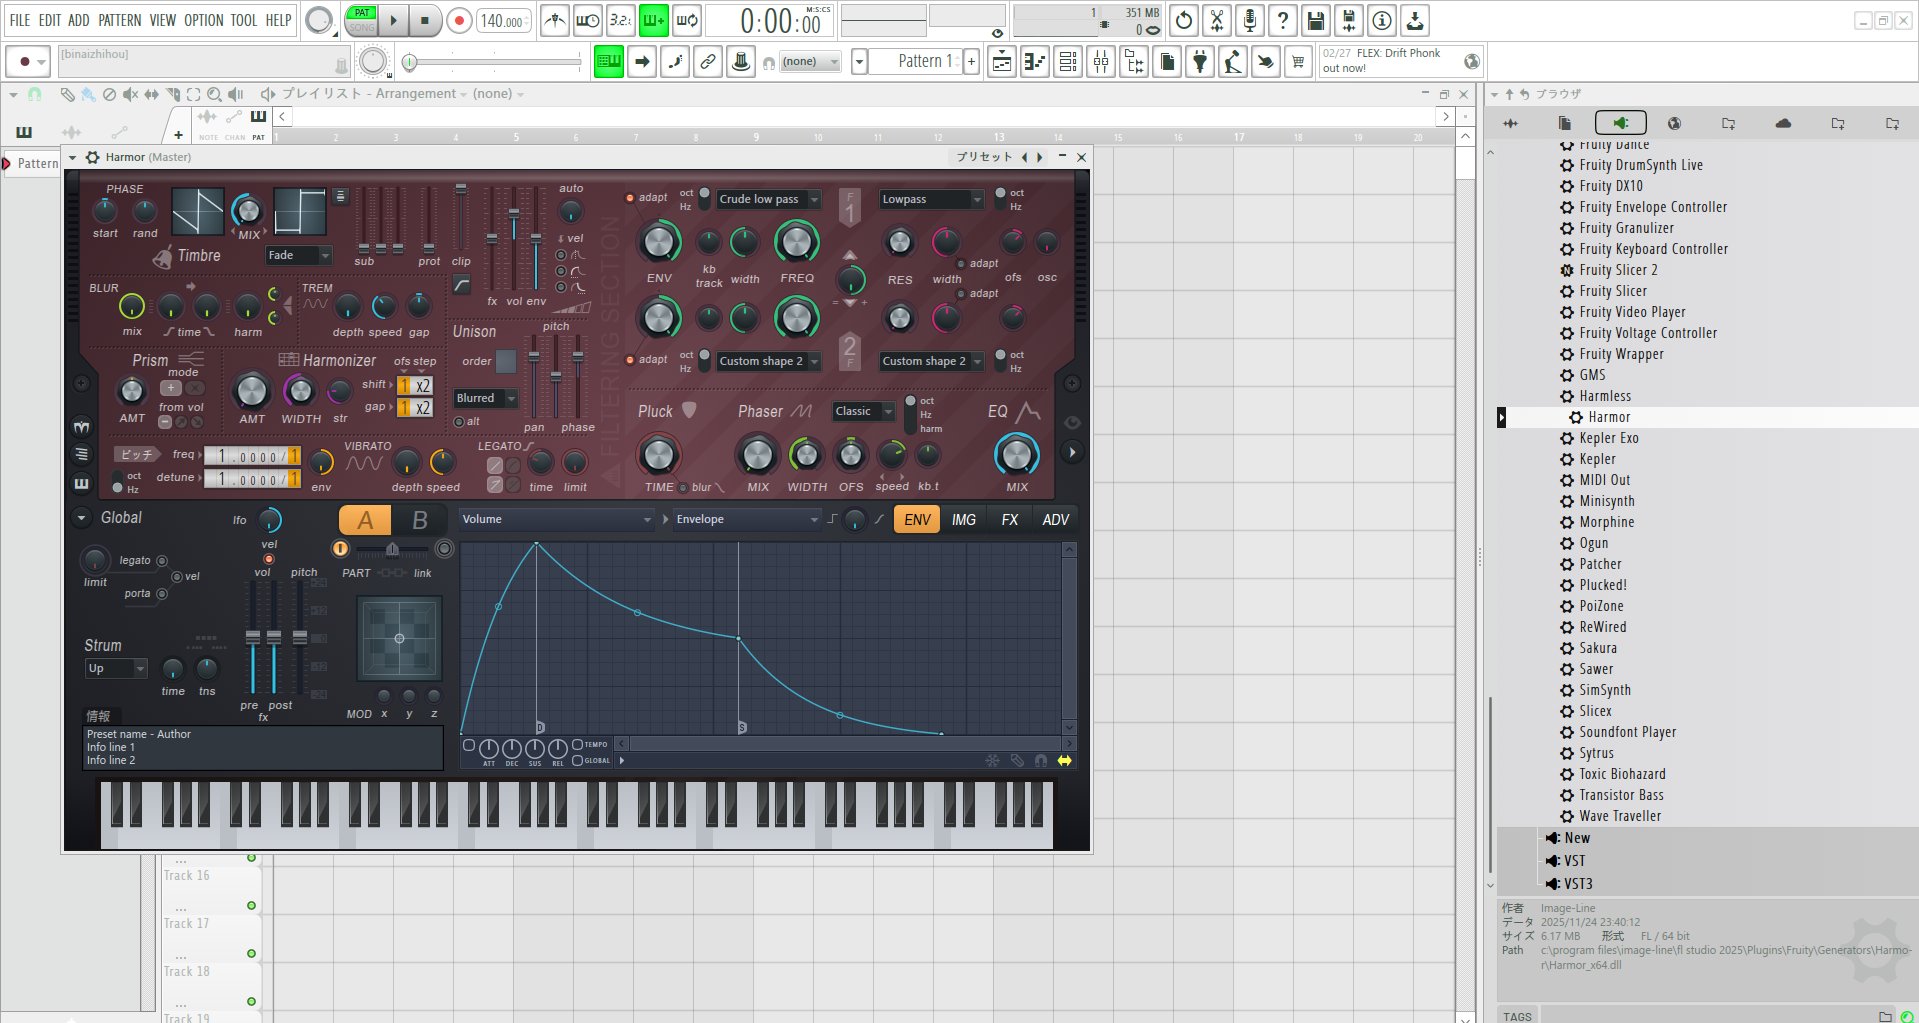Open the Custom shape 2 filter dropdown
1919x1023 pixels.
(769, 361)
